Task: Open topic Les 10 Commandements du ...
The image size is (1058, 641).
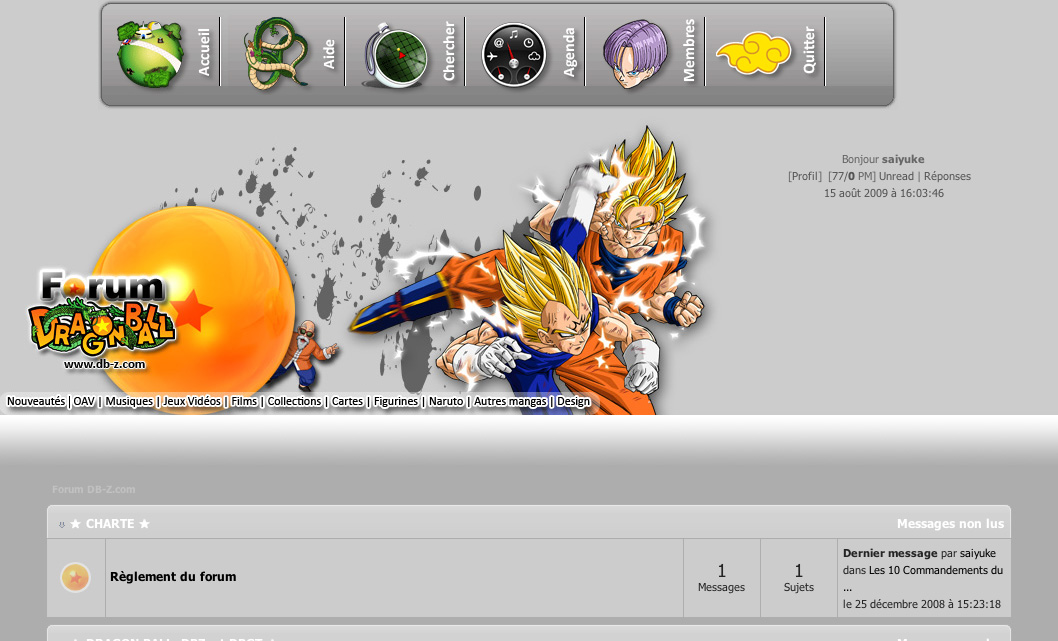Action: (x=936, y=570)
